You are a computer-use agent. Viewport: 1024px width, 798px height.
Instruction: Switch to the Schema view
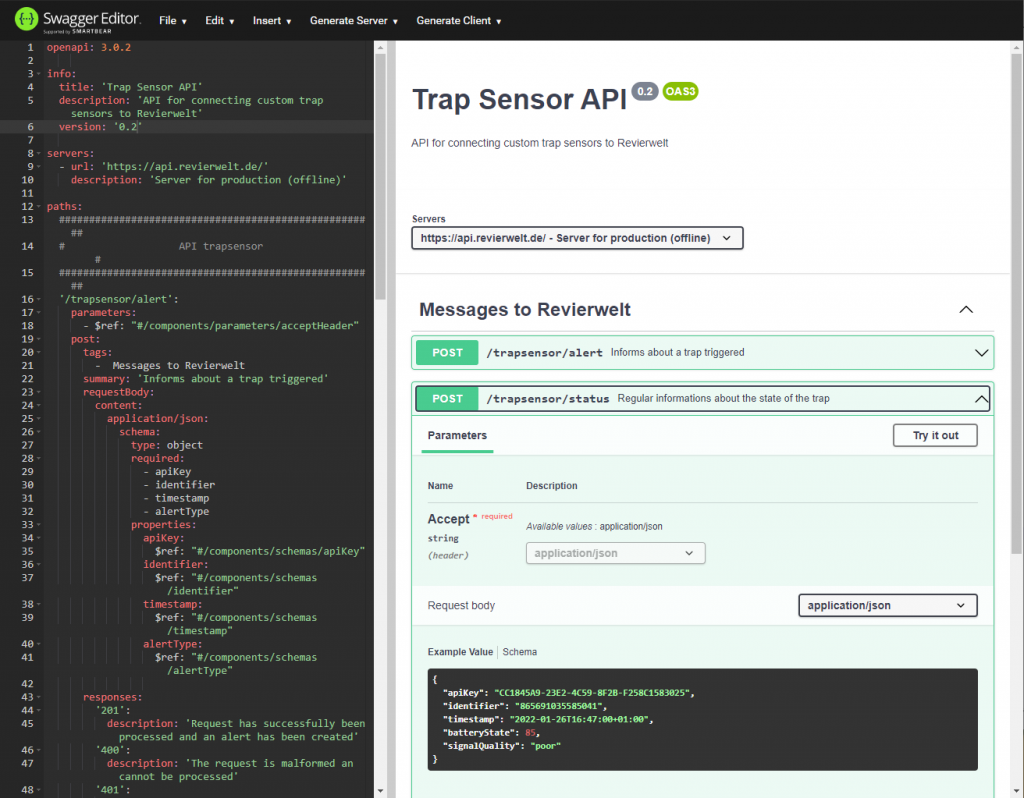click(519, 652)
